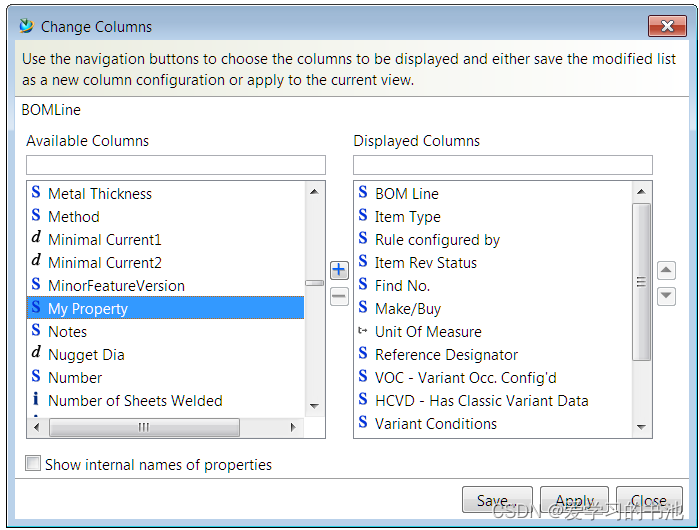Click the plus icon to add column

tap(339, 270)
